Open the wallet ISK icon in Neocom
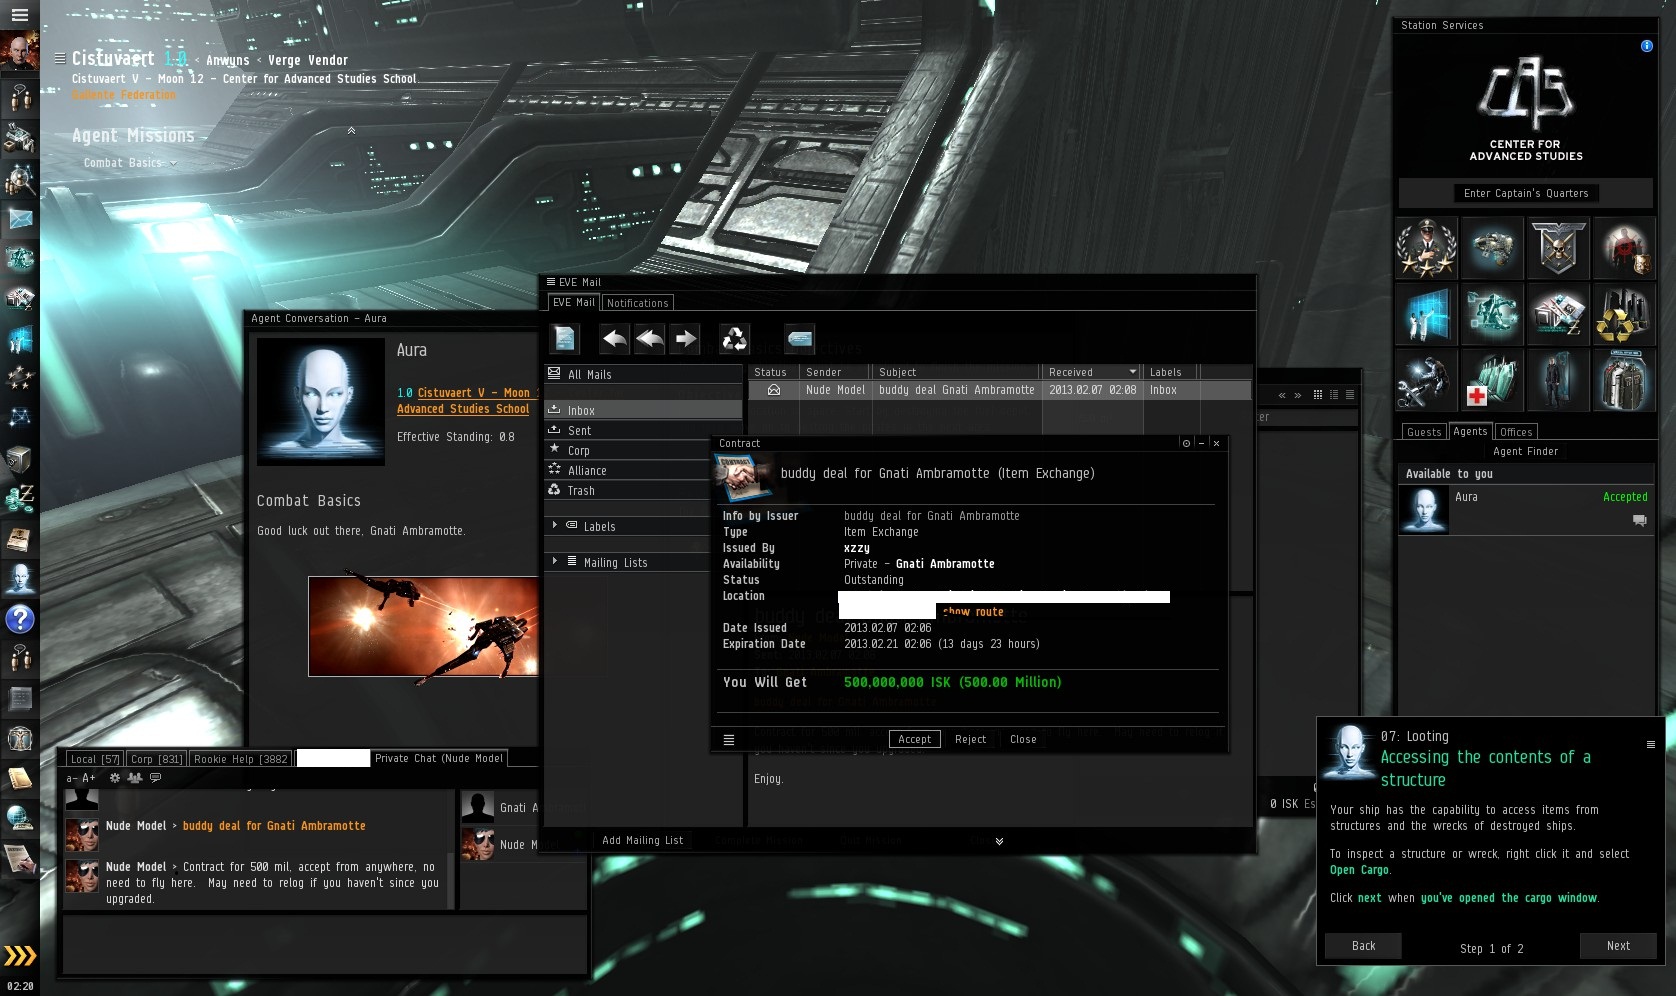 (x=20, y=499)
